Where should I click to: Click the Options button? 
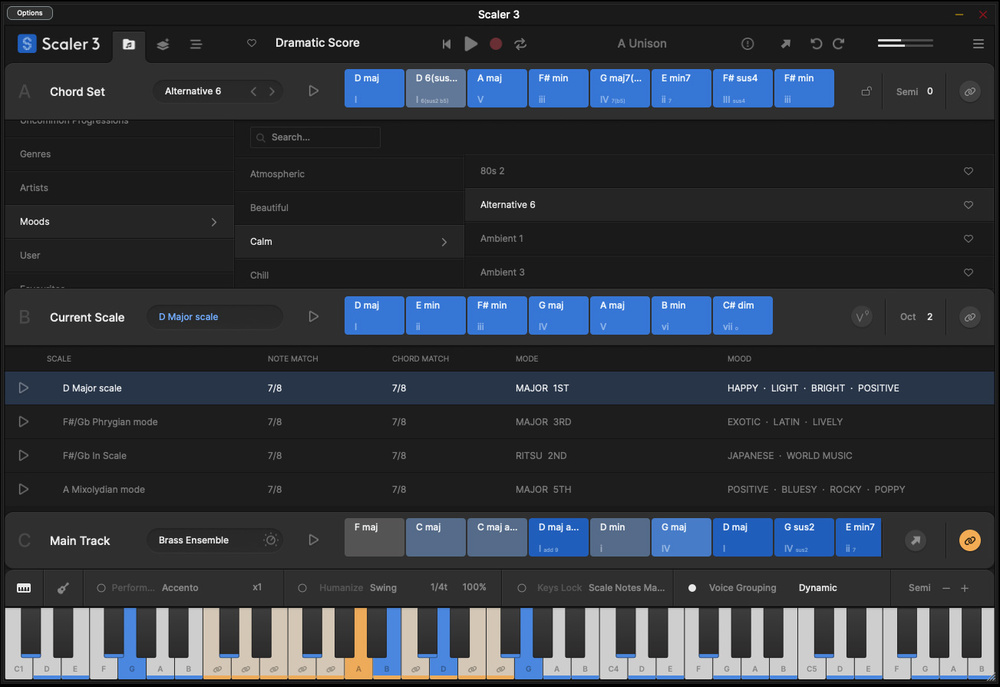30,13
